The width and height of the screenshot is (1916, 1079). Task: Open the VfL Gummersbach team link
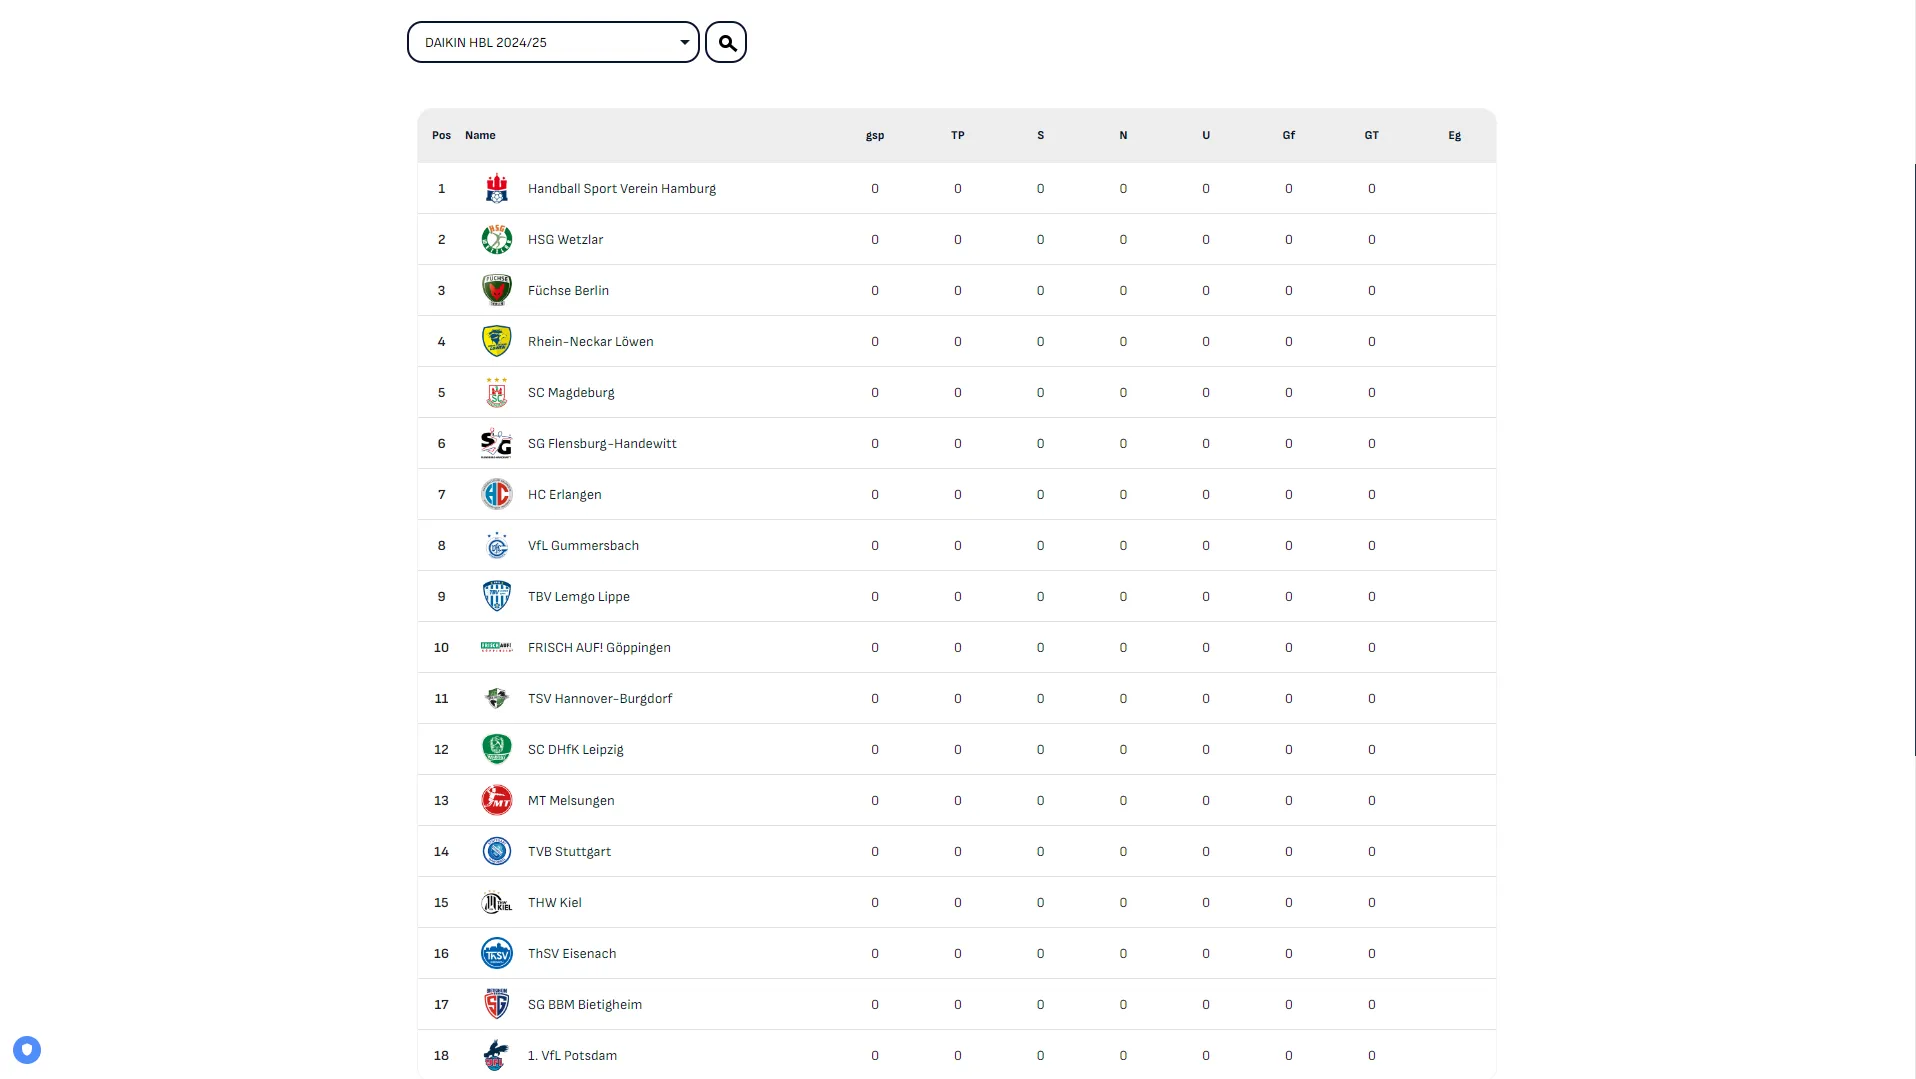[x=583, y=546]
